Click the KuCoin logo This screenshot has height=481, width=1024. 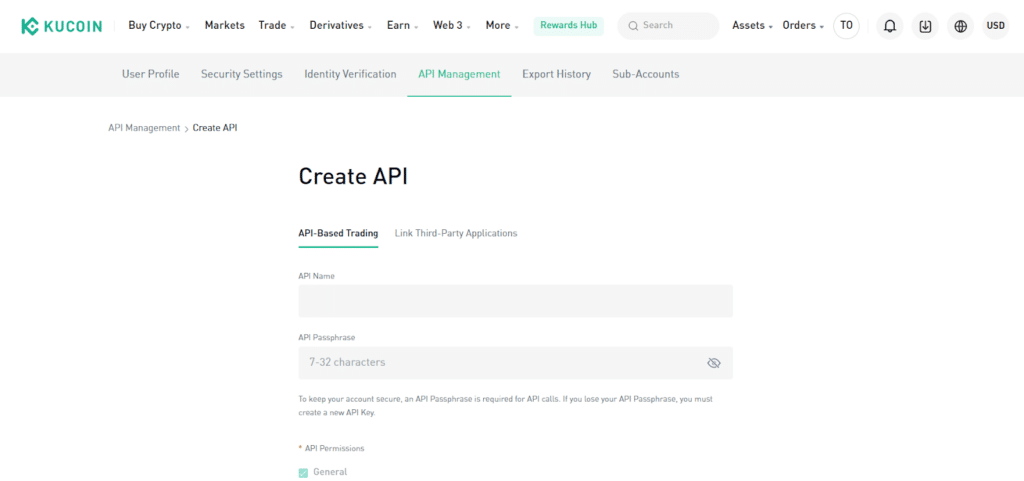tap(61, 26)
